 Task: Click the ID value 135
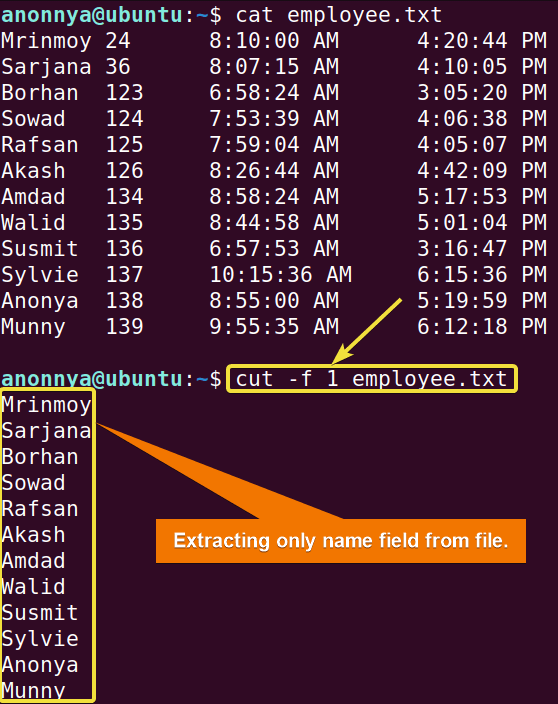124,223
